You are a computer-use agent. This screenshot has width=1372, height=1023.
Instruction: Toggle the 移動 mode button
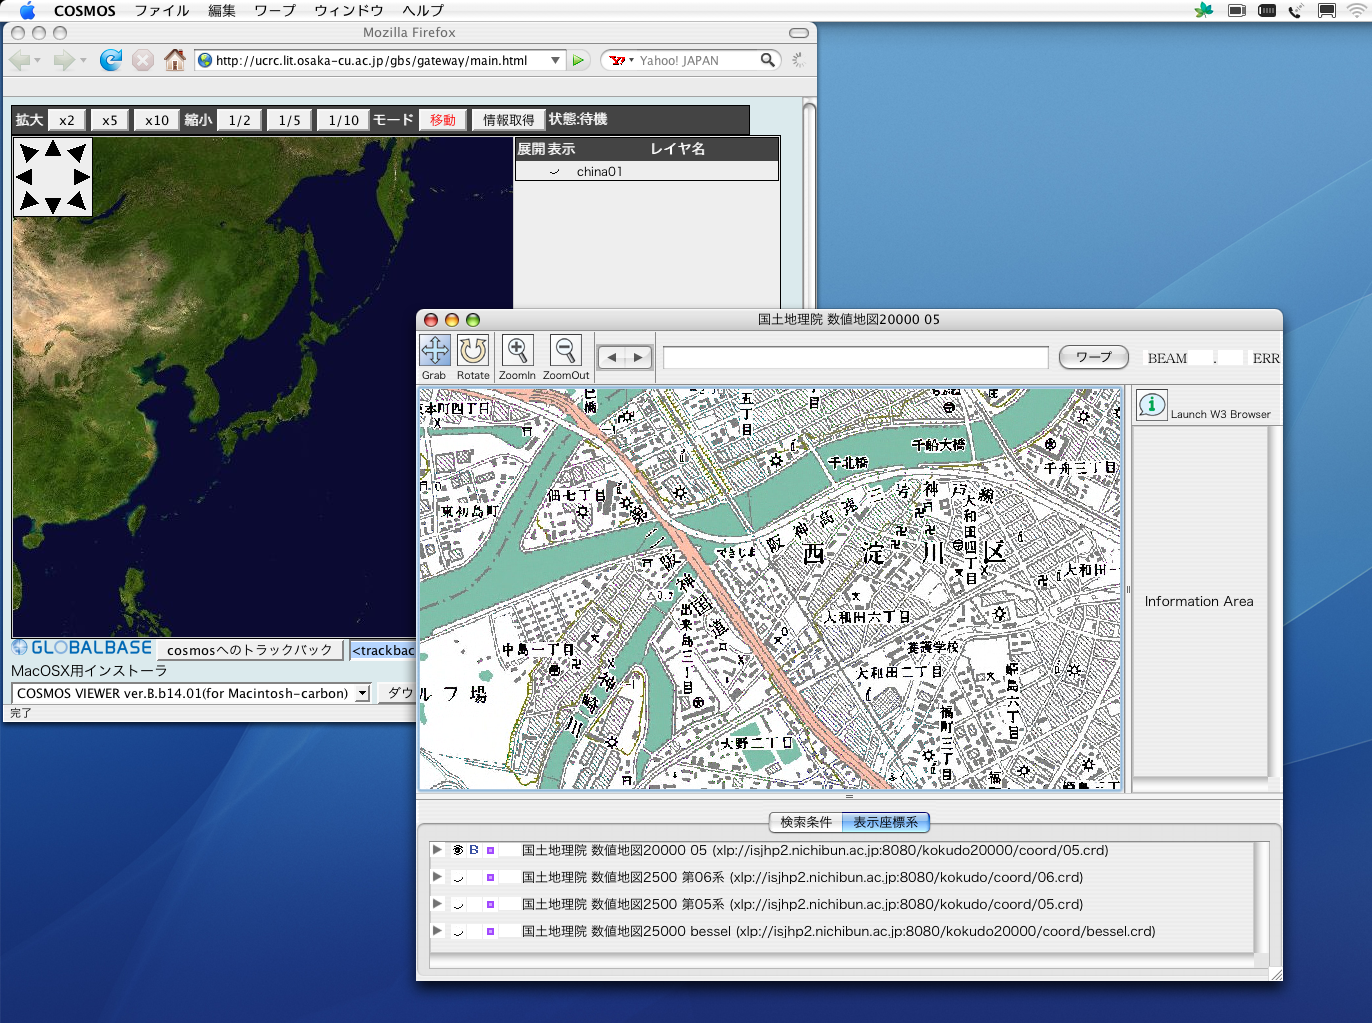(442, 120)
